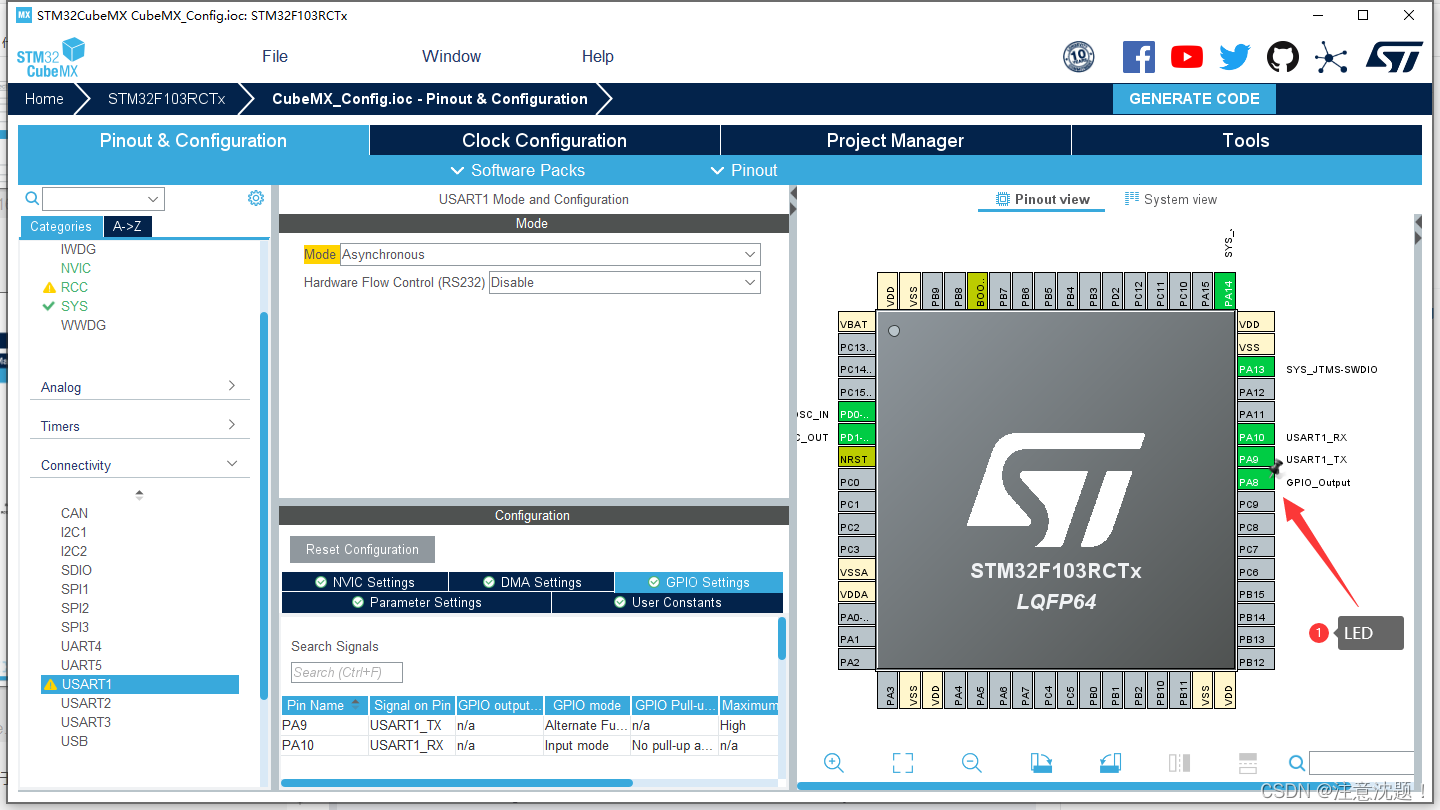The image size is (1440, 810).
Task: Click the categories panel vertical scrollbar
Action: 264,505
